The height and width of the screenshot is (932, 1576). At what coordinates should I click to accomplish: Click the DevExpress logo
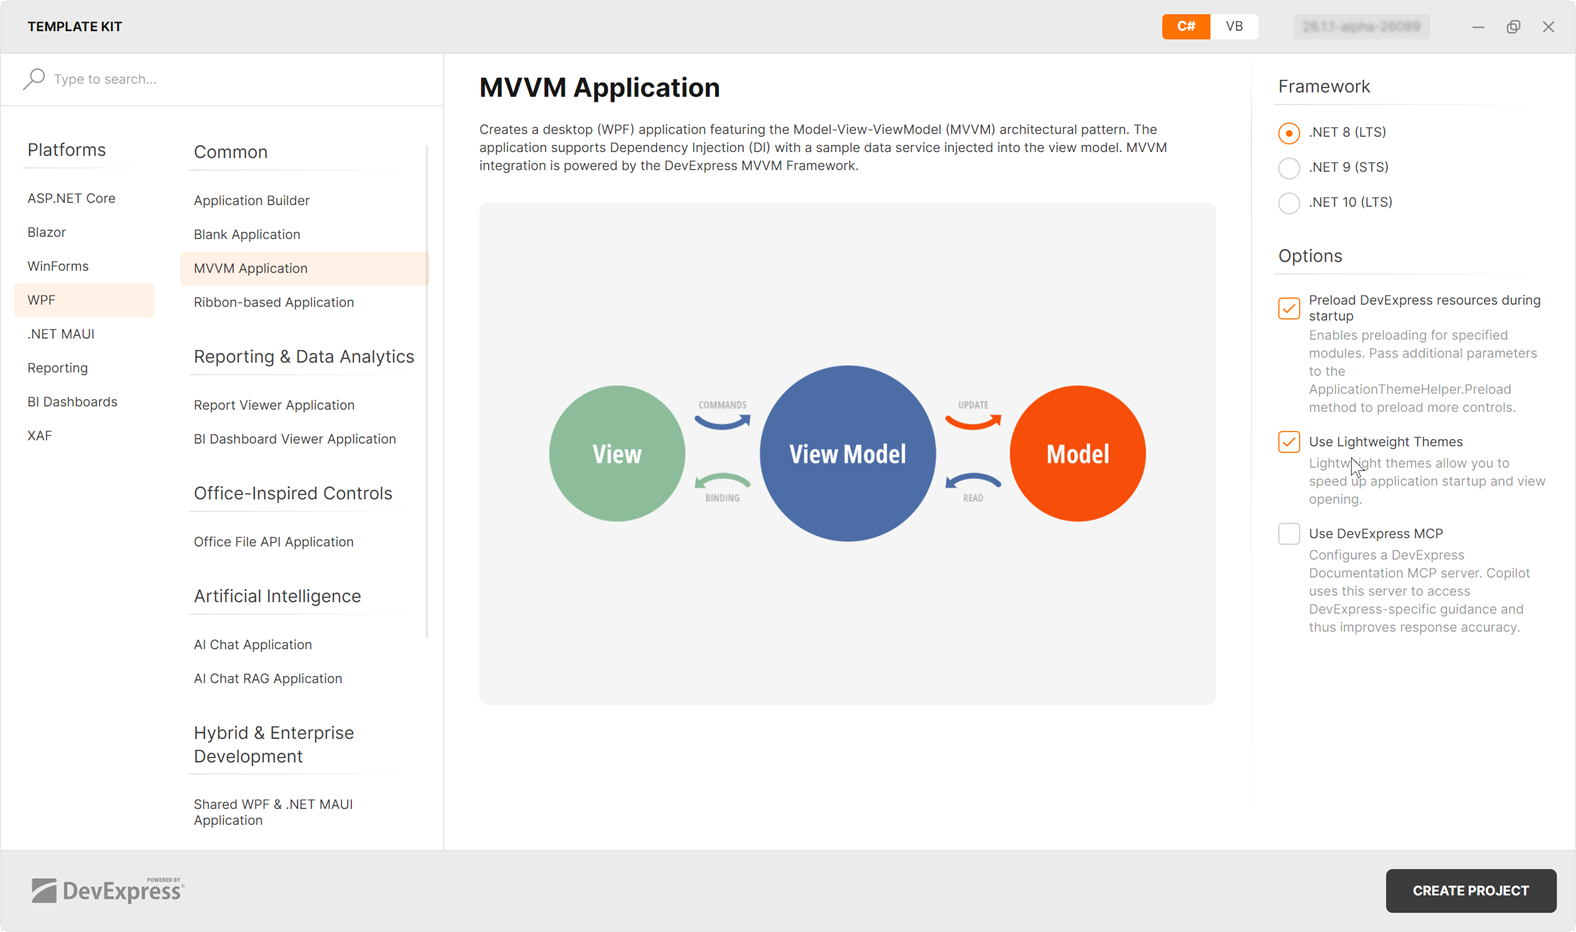click(x=108, y=890)
